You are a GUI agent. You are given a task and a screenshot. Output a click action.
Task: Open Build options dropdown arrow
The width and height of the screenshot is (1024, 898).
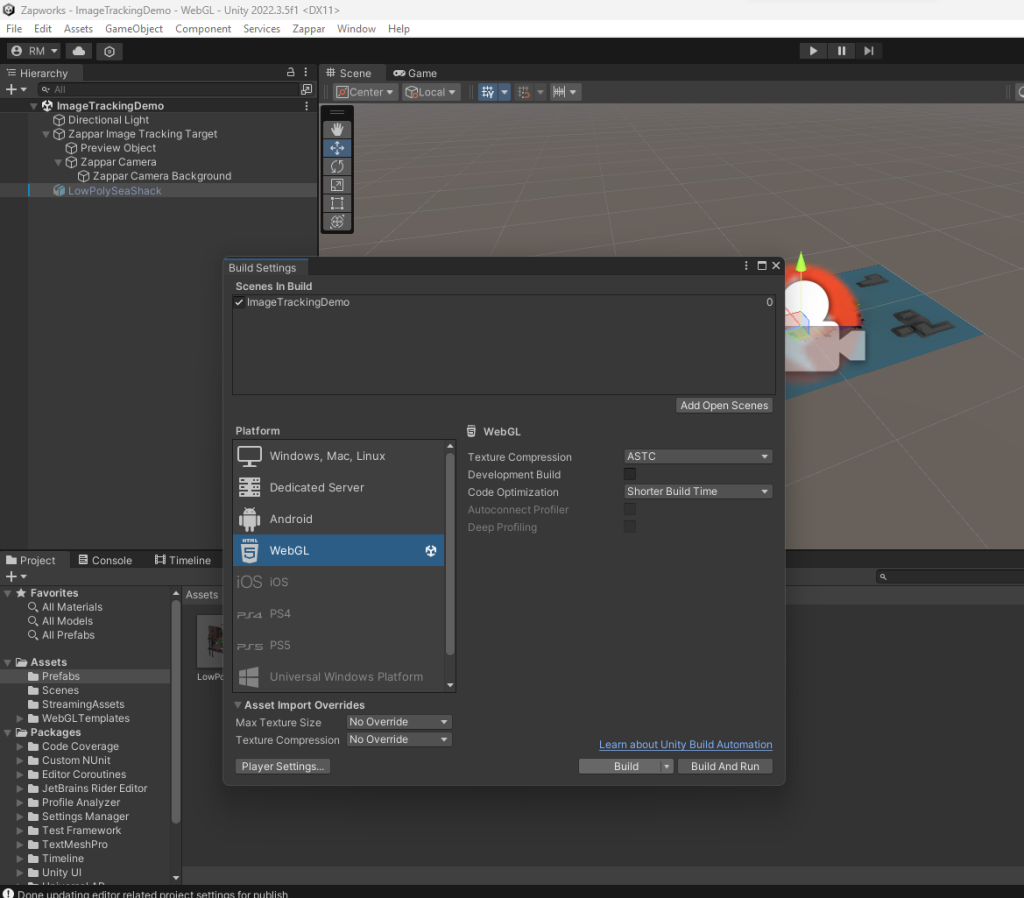[667, 767]
